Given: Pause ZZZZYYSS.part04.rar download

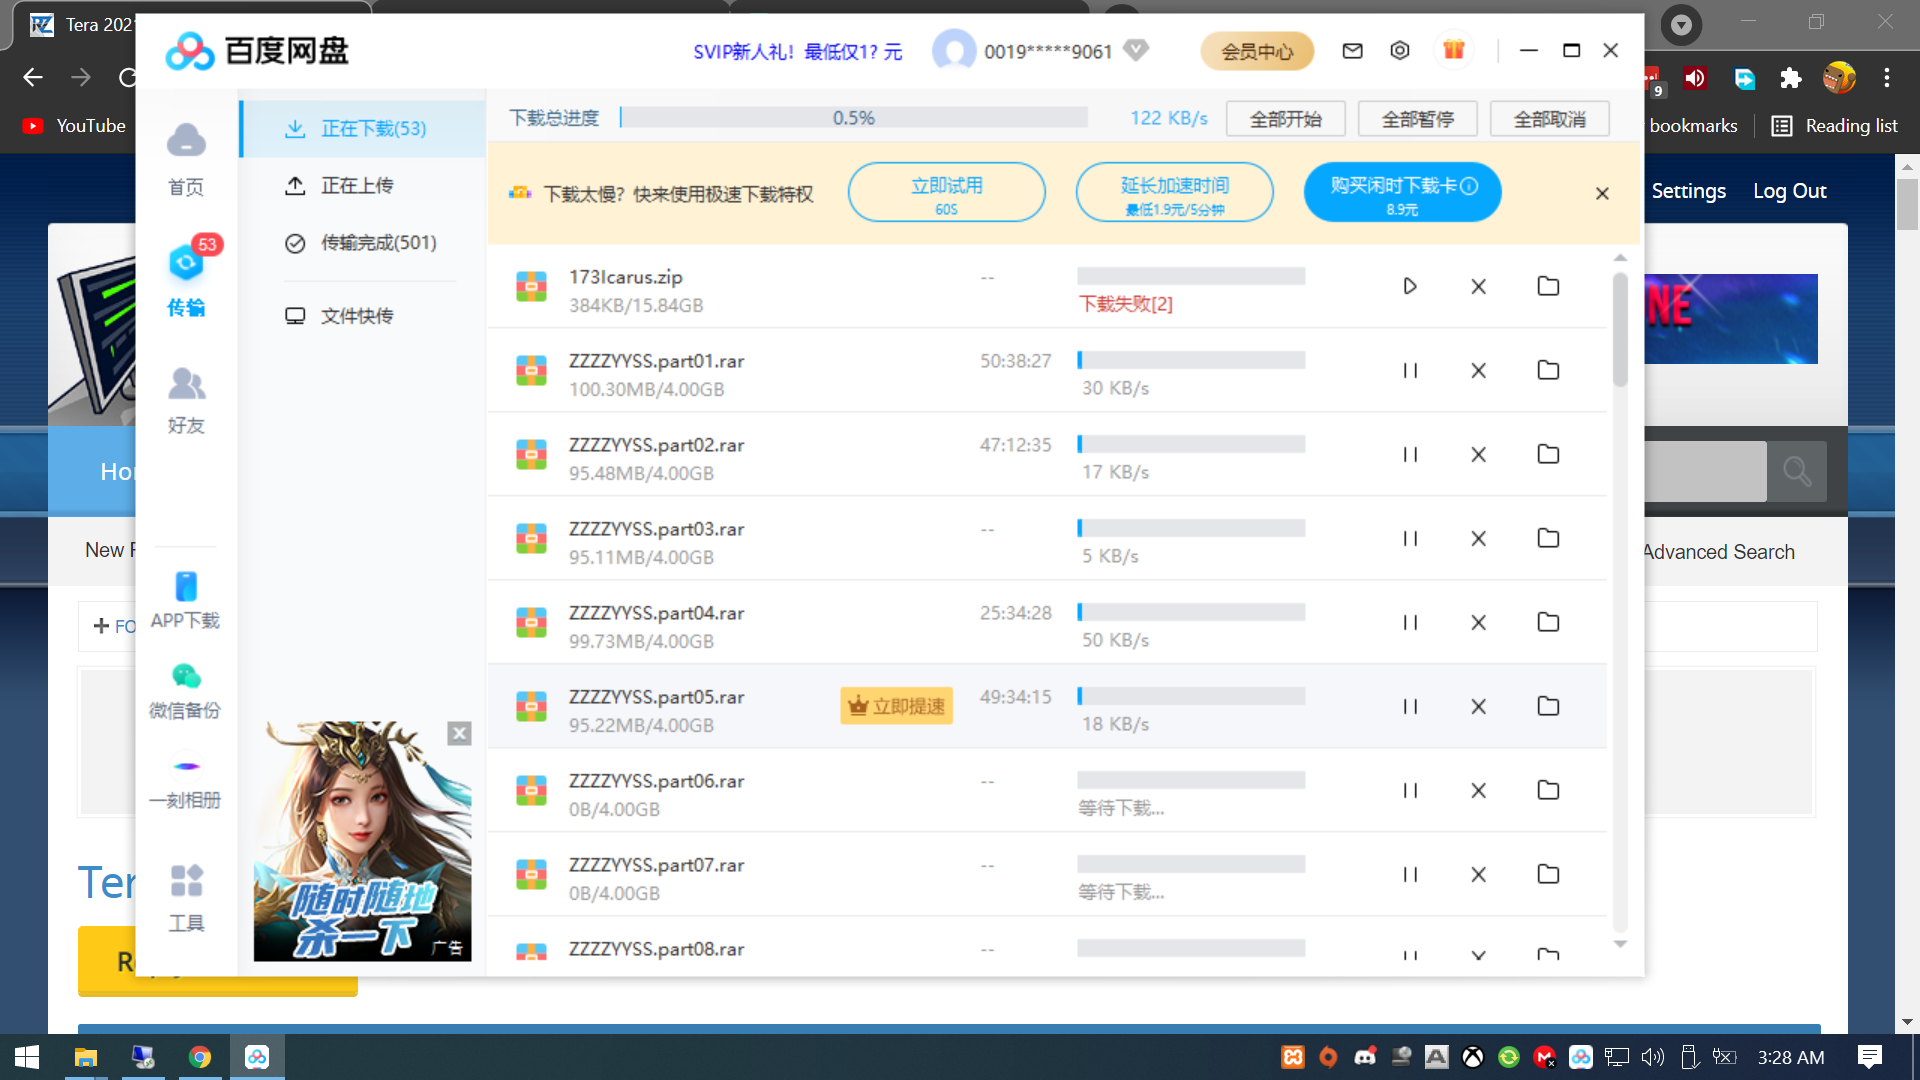Looking at the screenshot, I should pyautogui.click(x=1410, y=623).
